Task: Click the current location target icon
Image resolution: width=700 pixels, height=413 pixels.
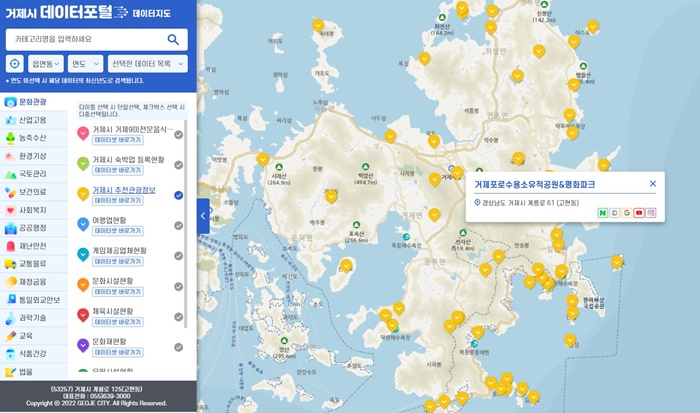Action: click(15, 63)
